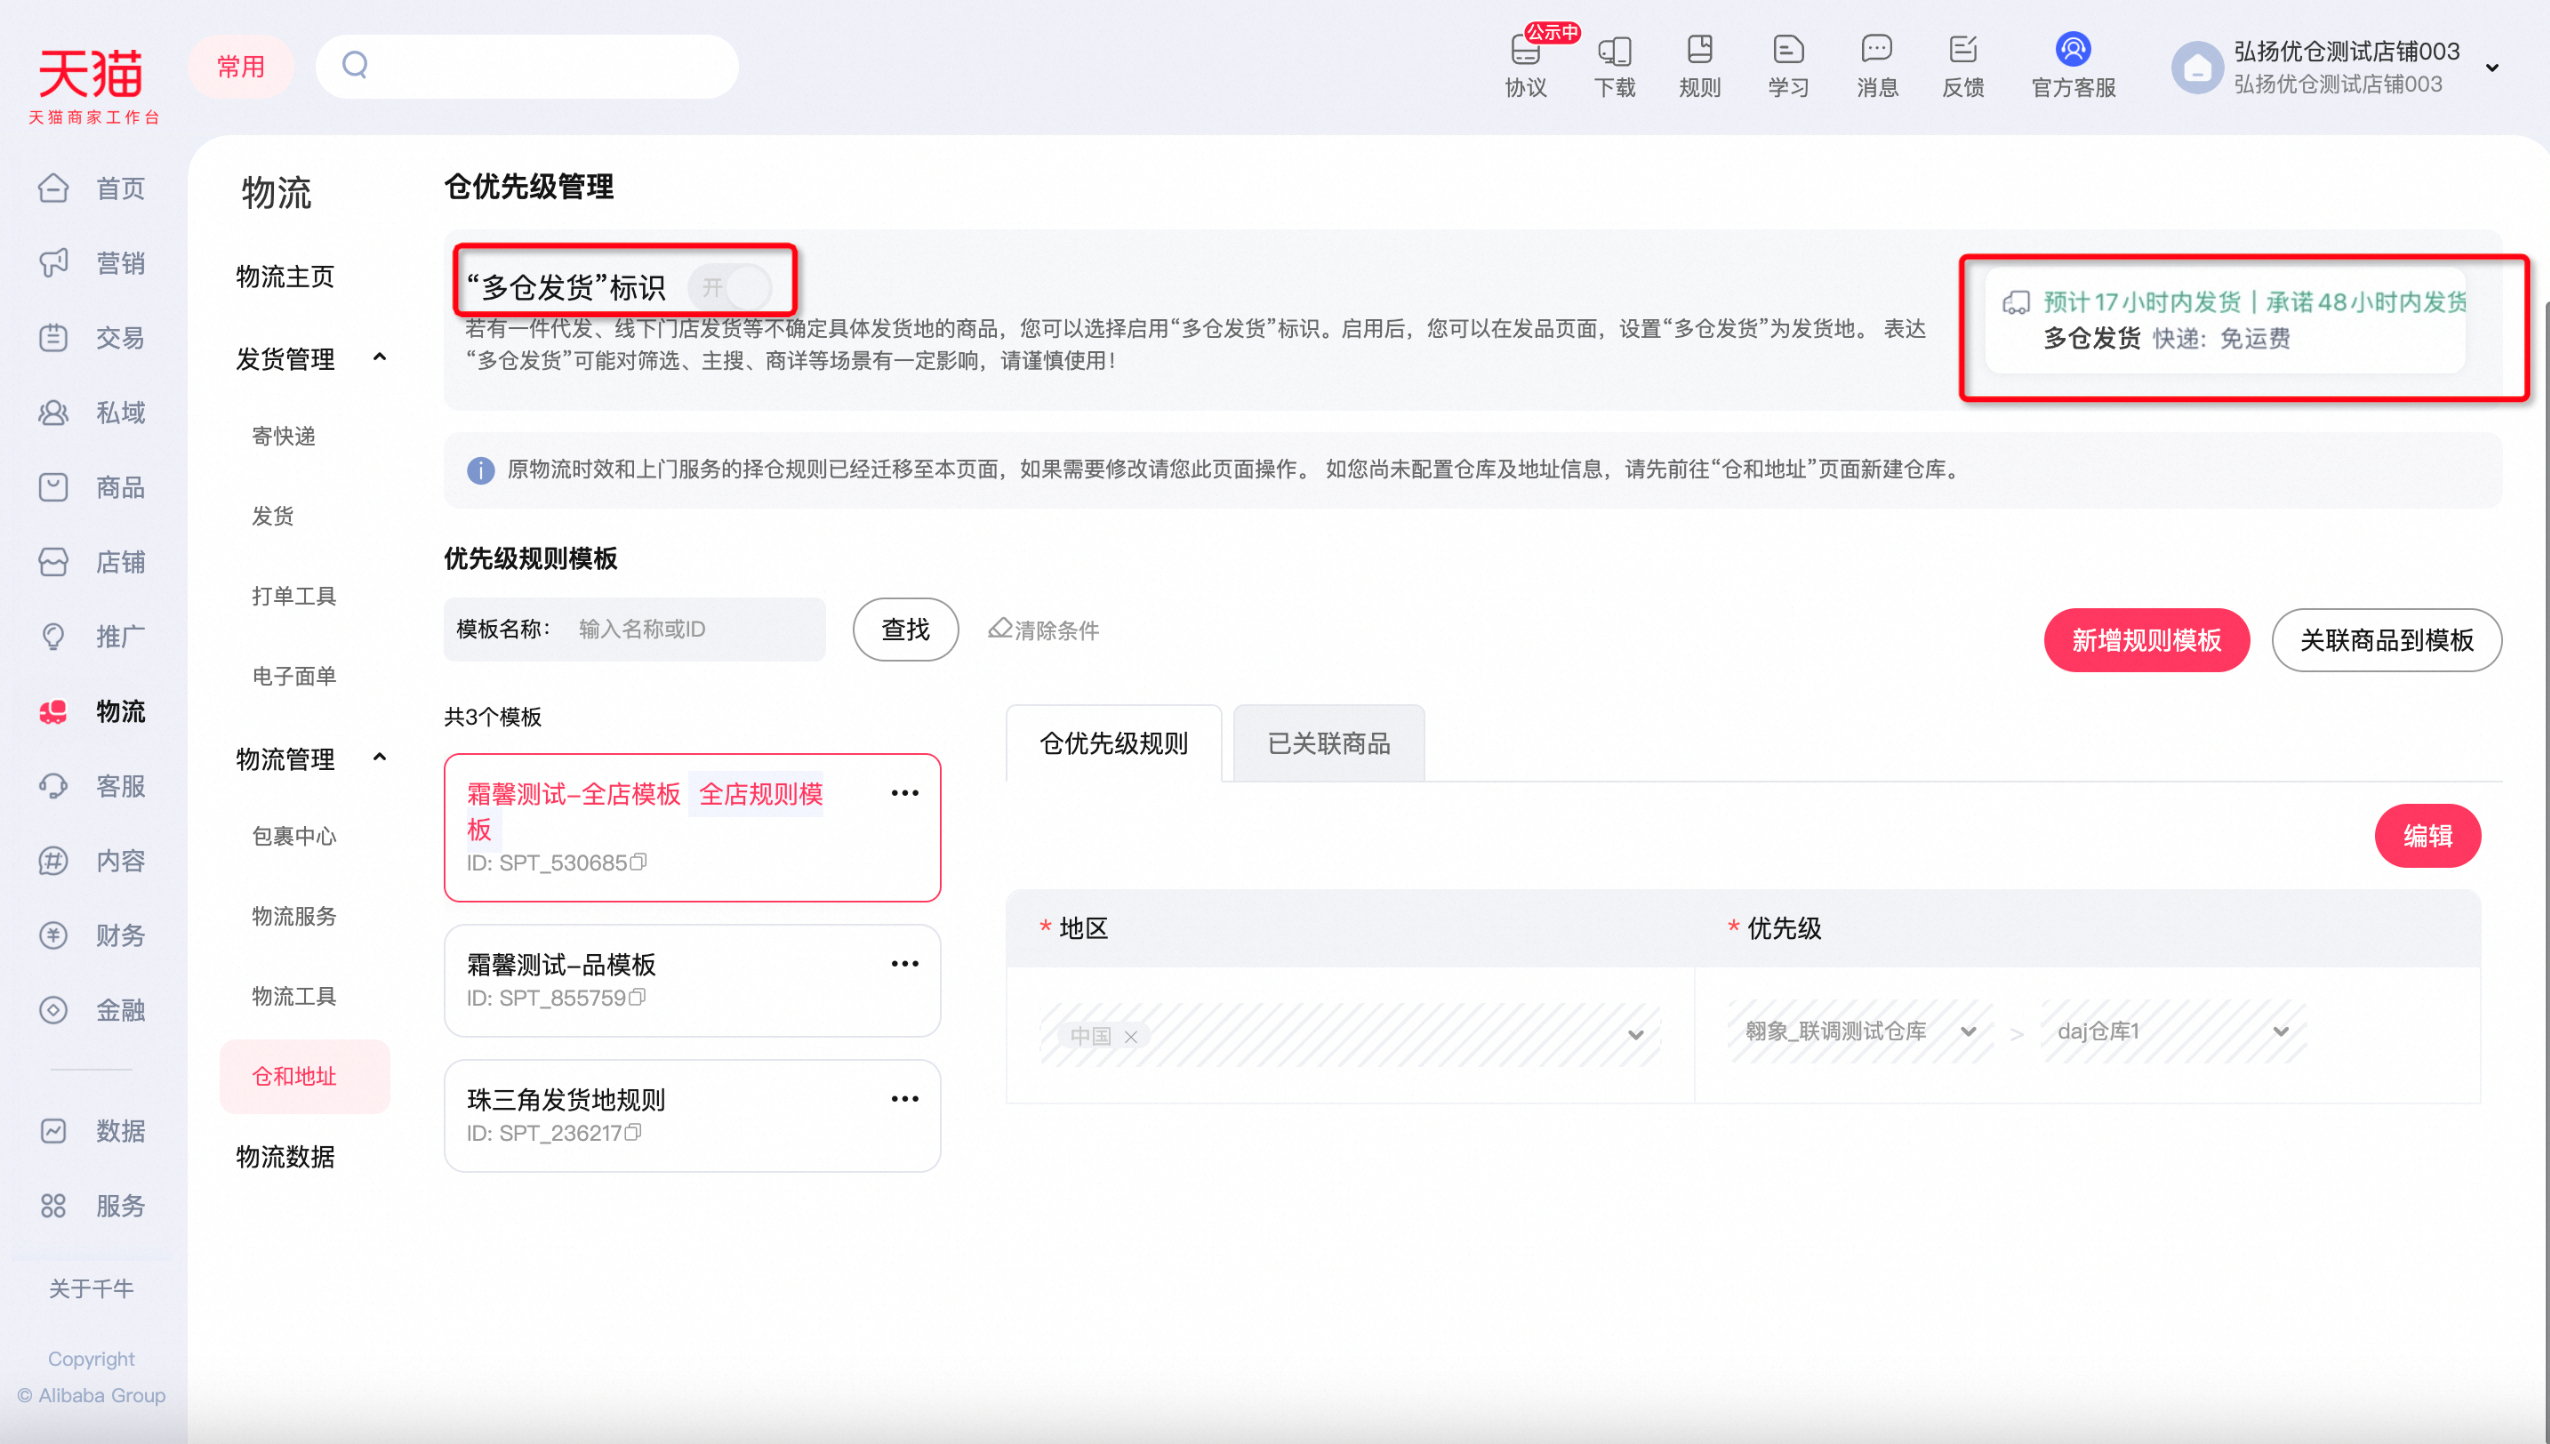This screenshot has height=1444, width=2550.
Task: Select 仓和地址 menu item
Action: click(304, 1076)
